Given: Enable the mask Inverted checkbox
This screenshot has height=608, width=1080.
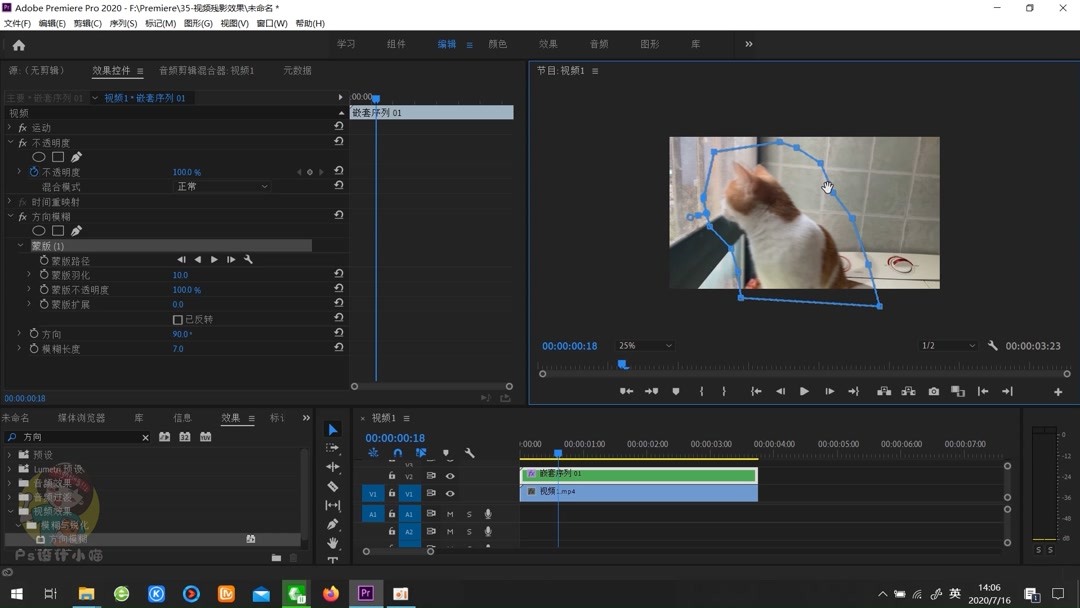Looking at the screenshot, I should (178, 320).
